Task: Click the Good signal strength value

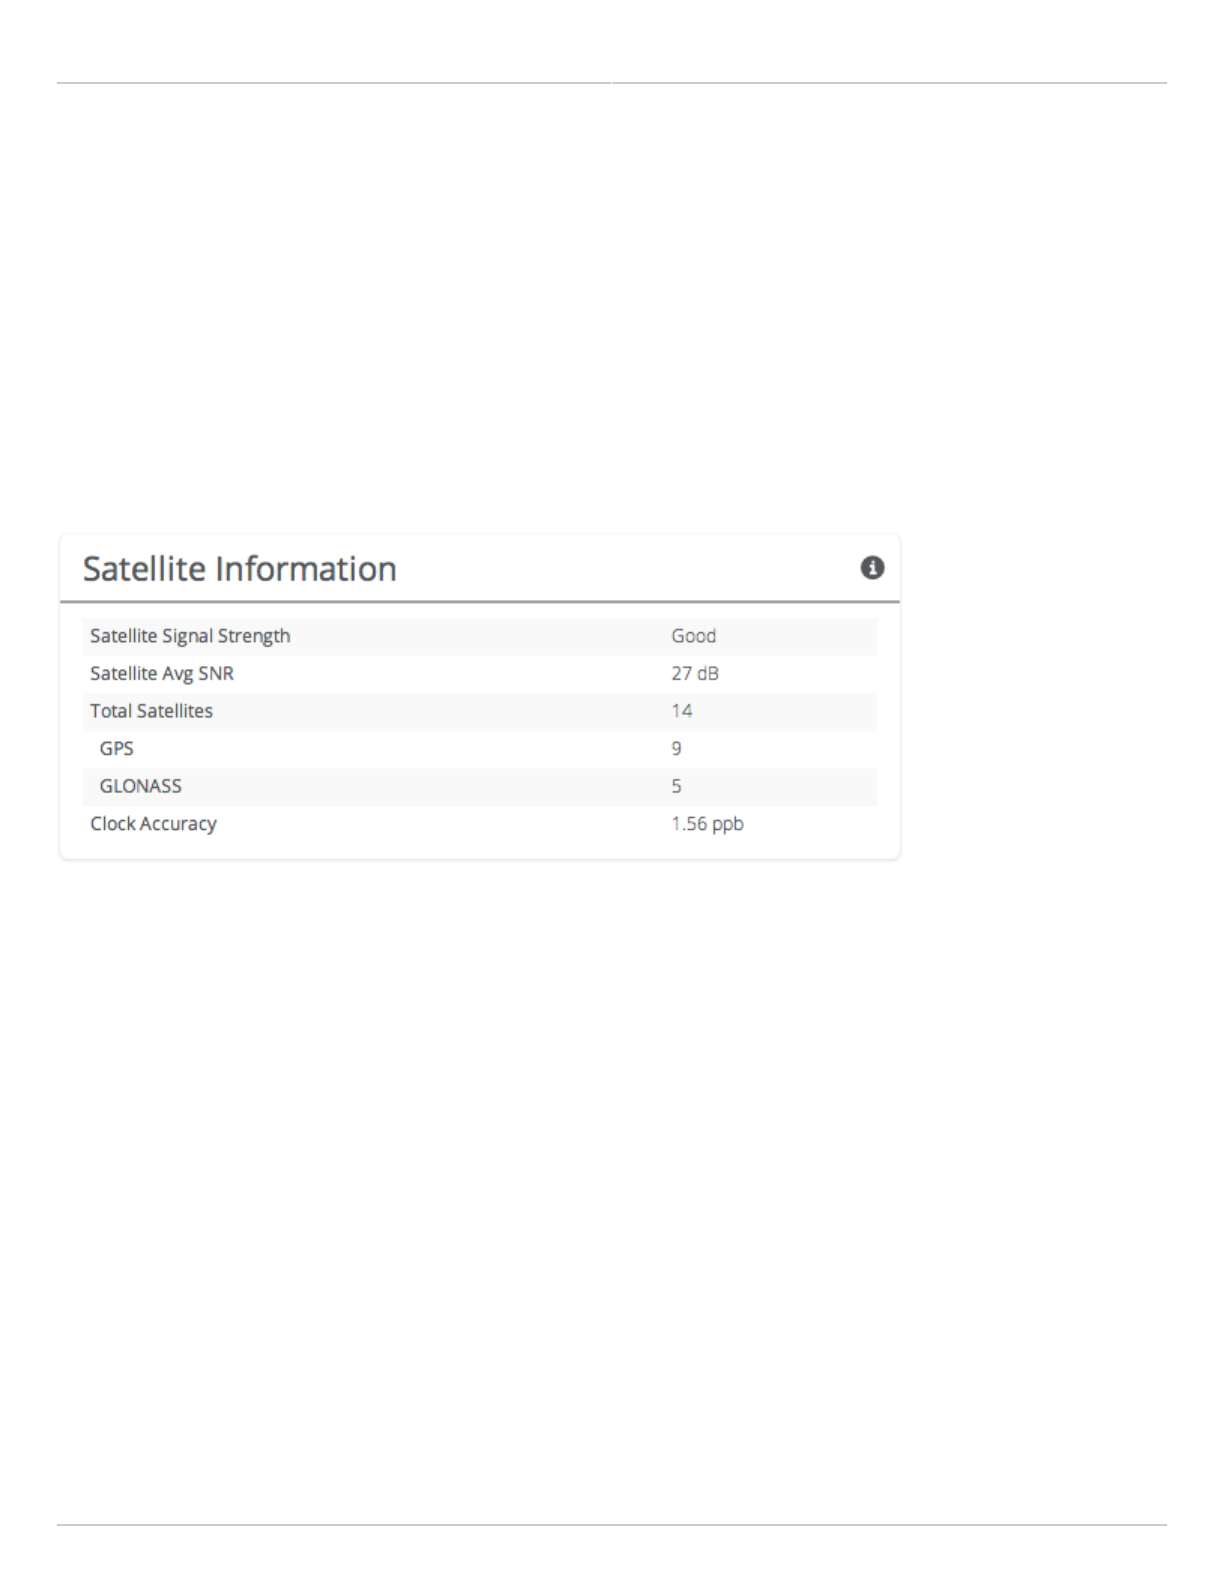Action: 694,636
